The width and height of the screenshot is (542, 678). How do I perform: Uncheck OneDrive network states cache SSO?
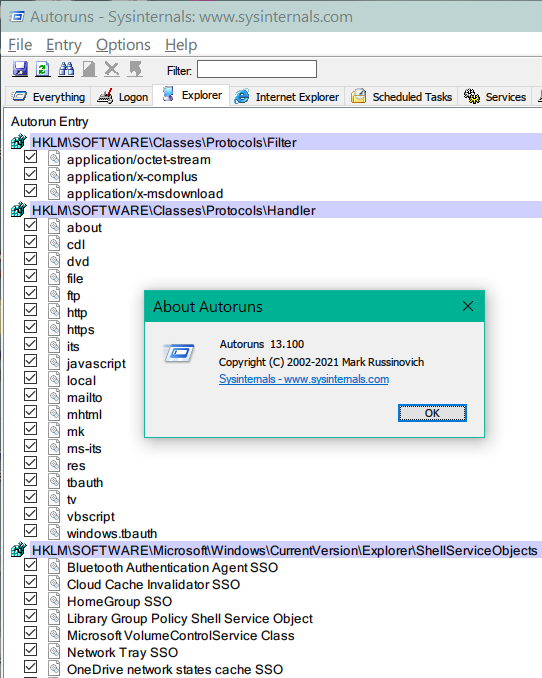coord(30,667)
